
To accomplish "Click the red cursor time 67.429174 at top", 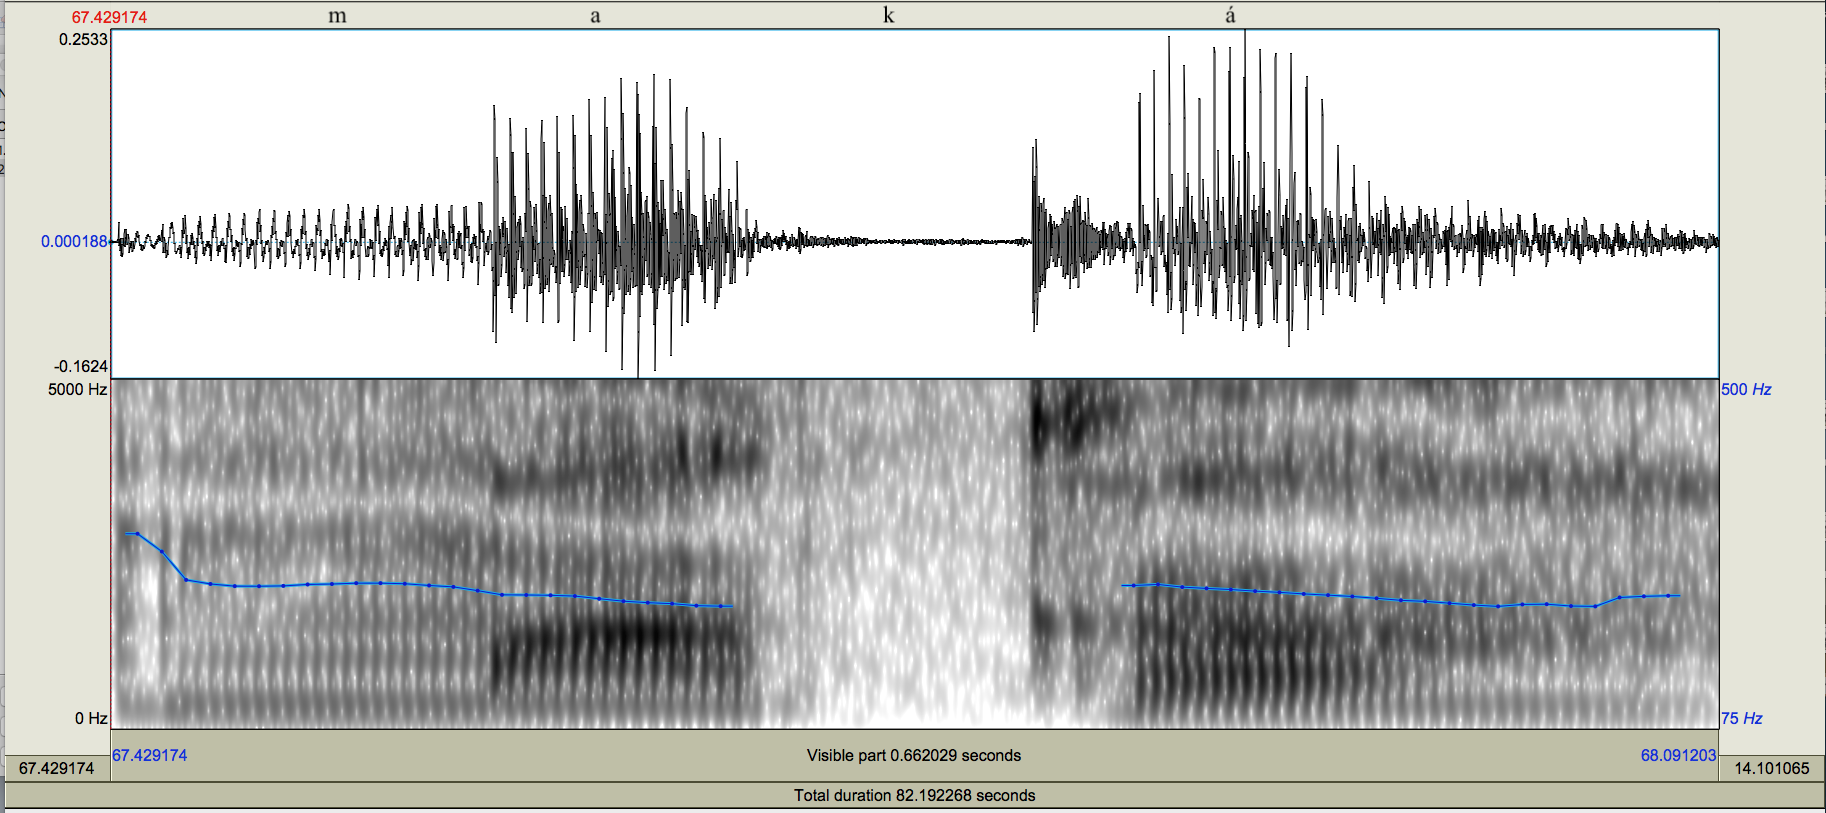I will [109, 17].
